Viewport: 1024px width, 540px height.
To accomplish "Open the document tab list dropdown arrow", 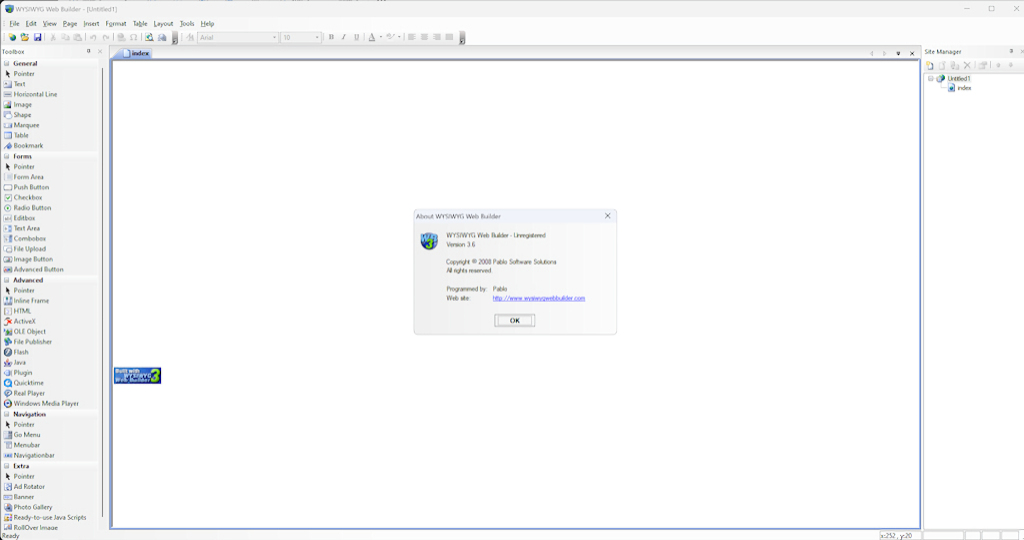I will [898, 54].
